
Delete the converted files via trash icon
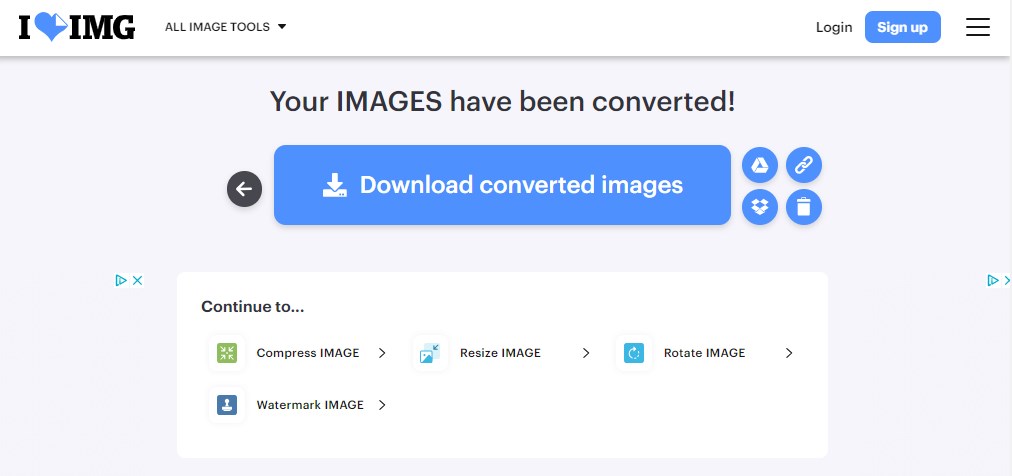(804, 207)
